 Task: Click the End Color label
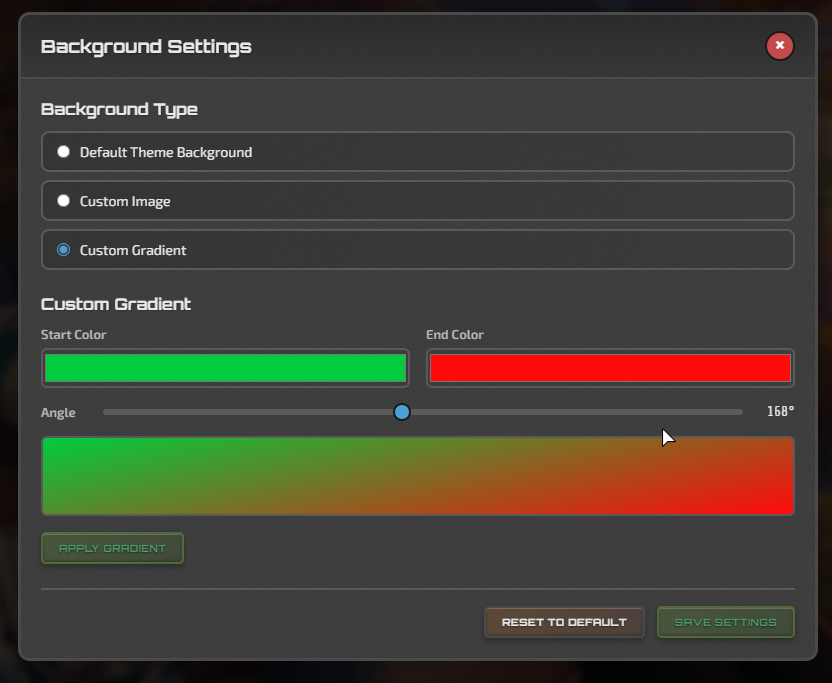[455, 335]
